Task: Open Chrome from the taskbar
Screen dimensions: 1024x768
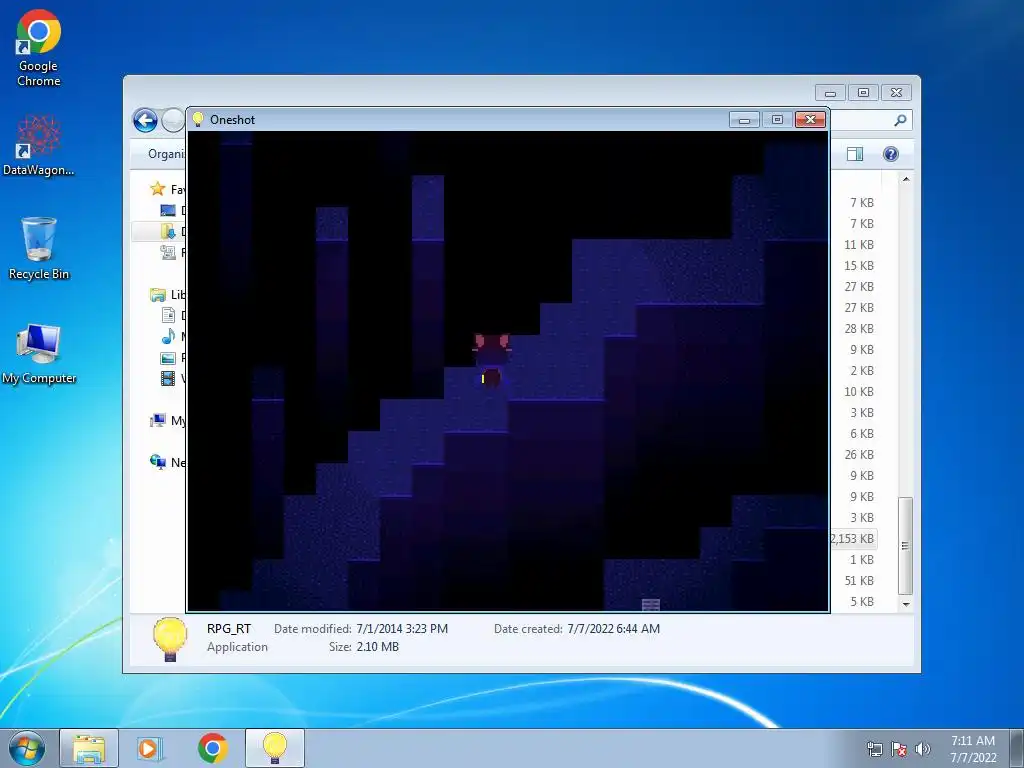Action: tap(212, 748)
